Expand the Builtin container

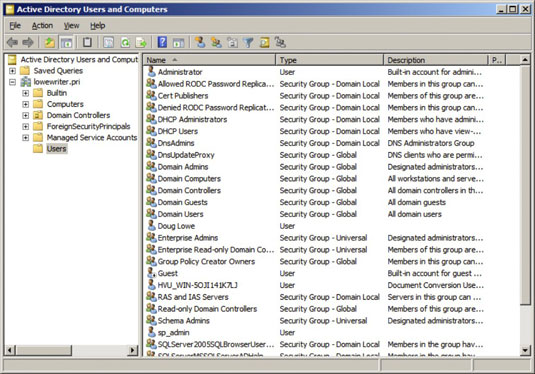26,93
